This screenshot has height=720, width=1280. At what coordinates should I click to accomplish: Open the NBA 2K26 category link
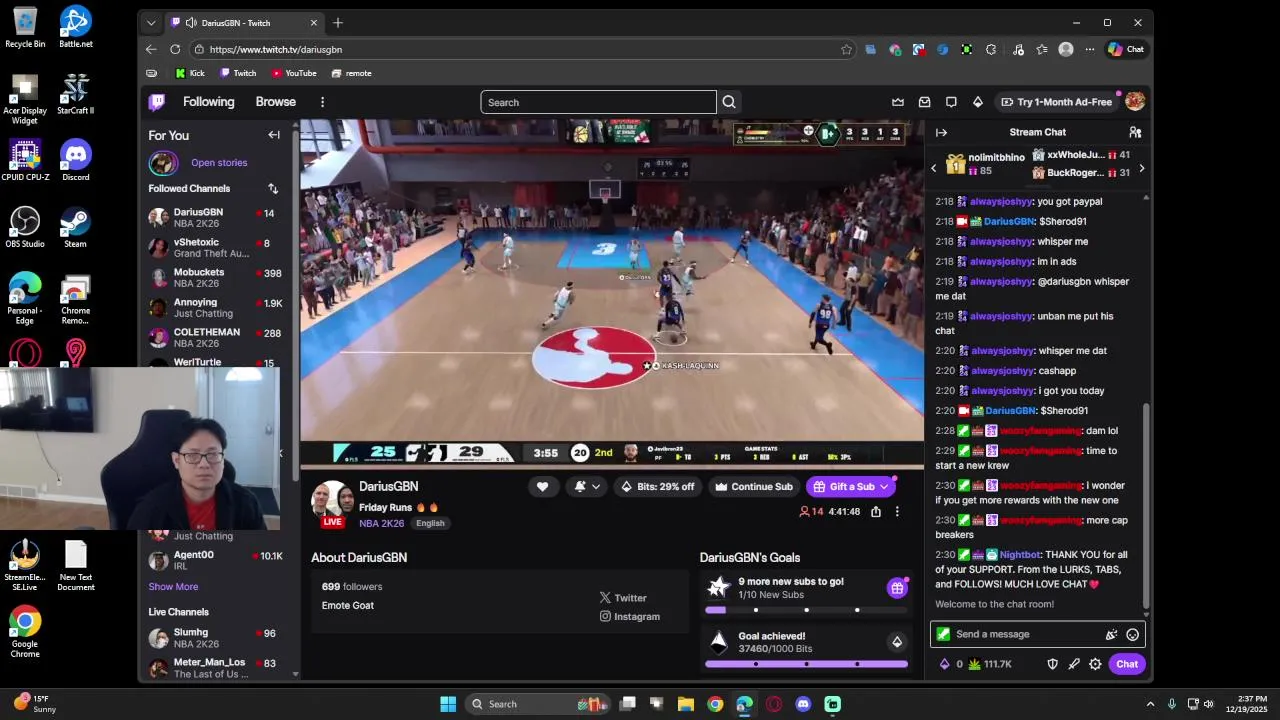click(x=381, y=524)
